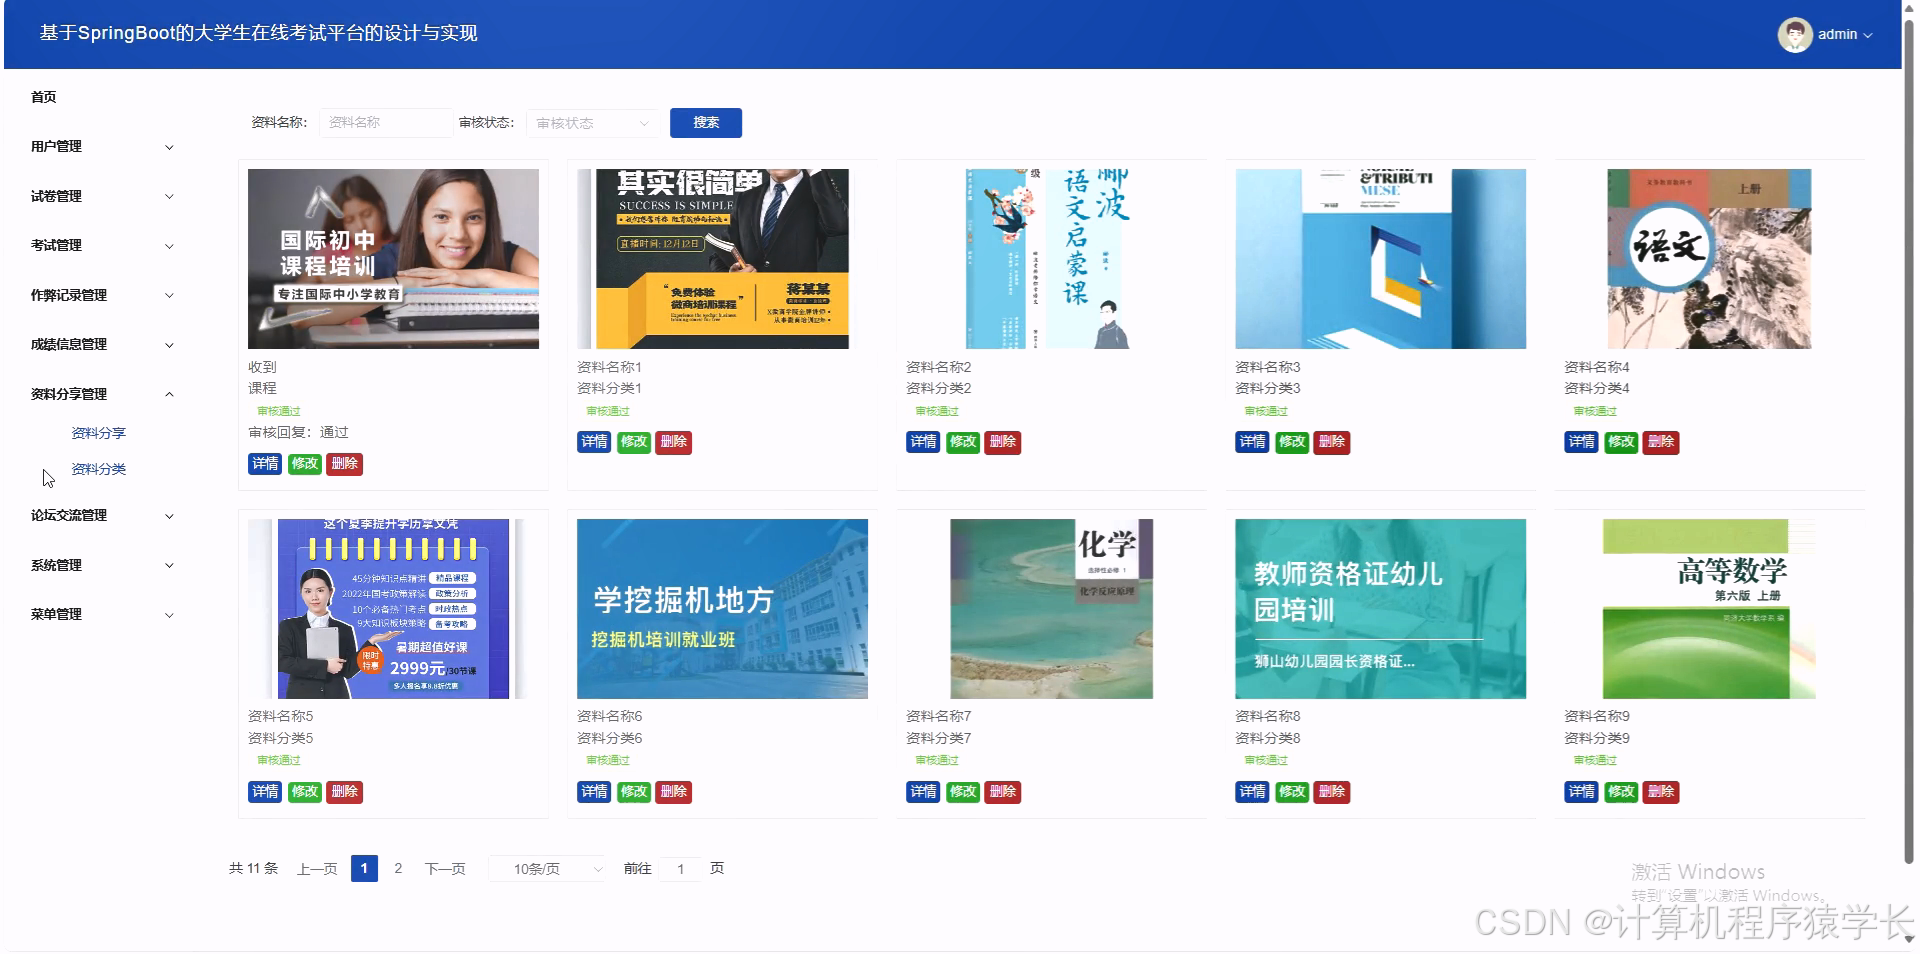The height and width of the screenshot is (954, 1920).
Task: Click the vertical page scrollbar
Action: point(1909,440)
